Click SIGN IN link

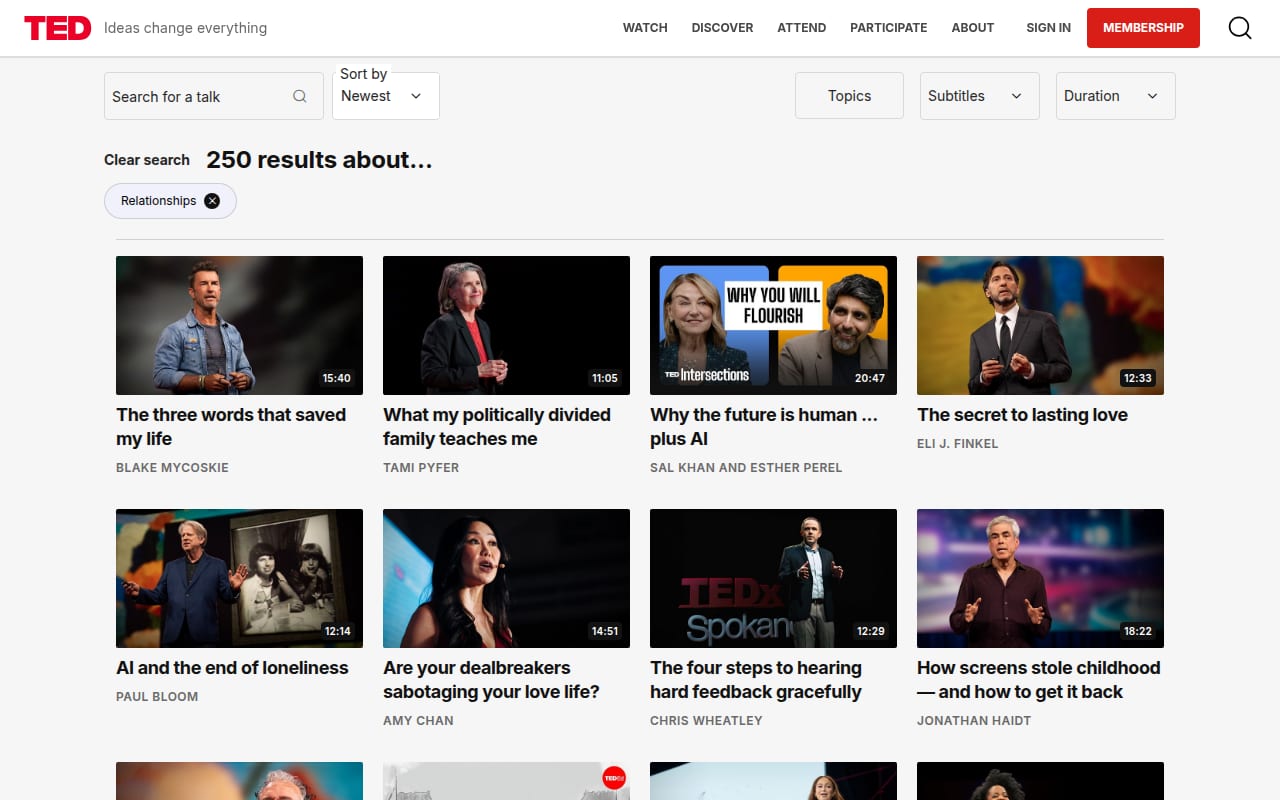1048,28
